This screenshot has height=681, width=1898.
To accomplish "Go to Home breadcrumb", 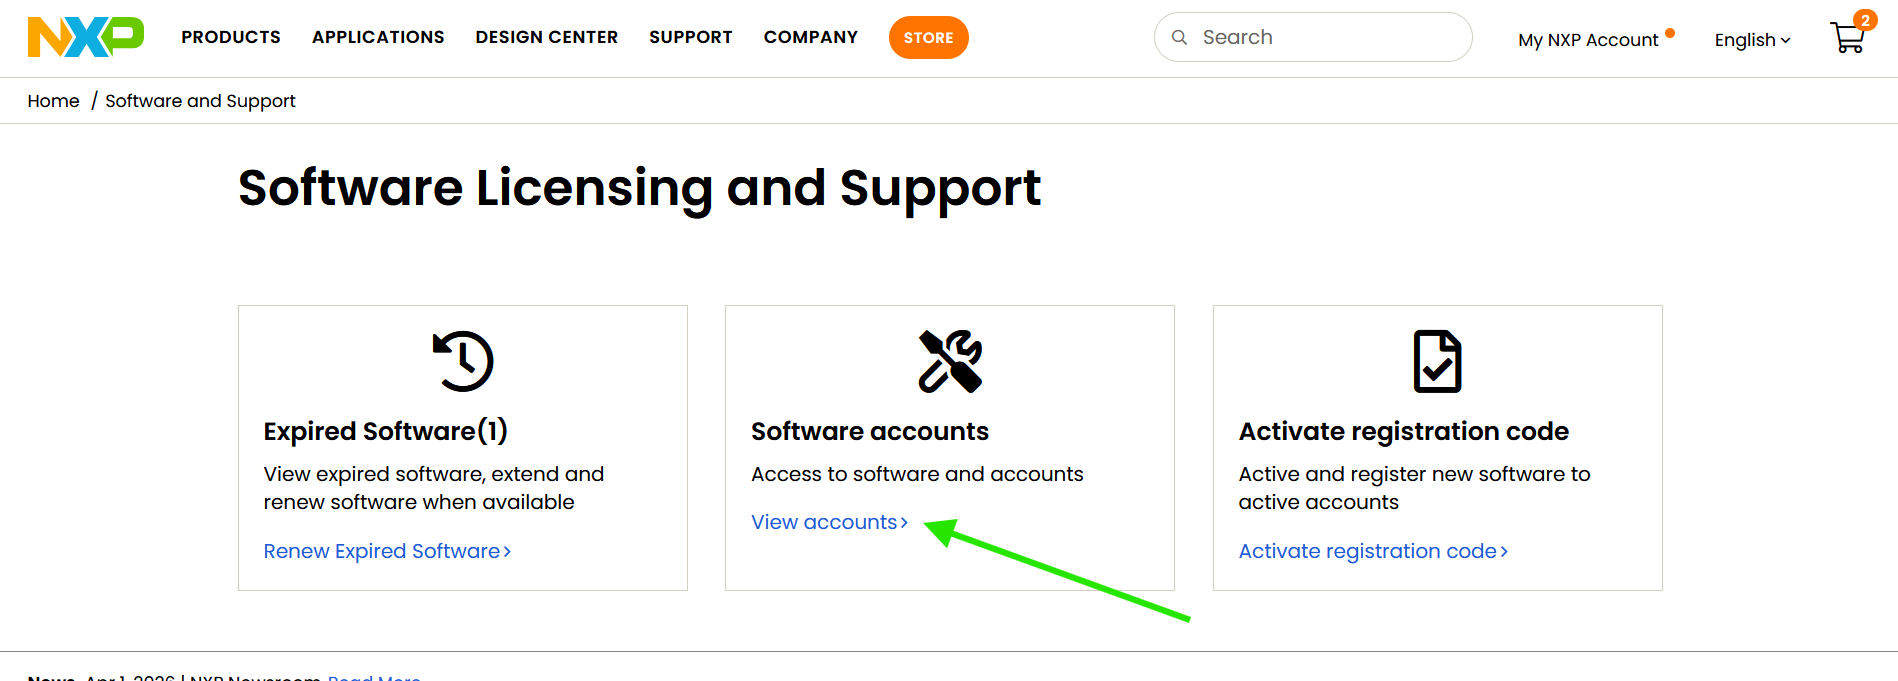I will tap(53, 101).
